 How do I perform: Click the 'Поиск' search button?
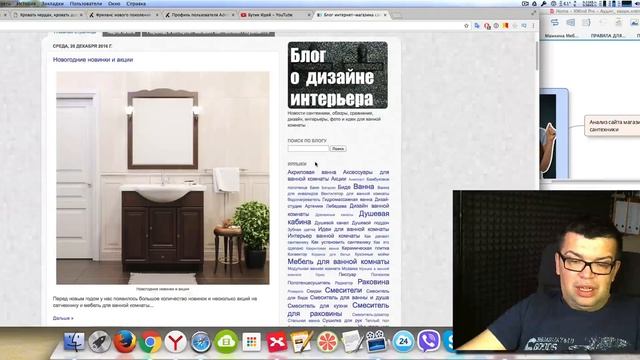click(x=338, y=149)
